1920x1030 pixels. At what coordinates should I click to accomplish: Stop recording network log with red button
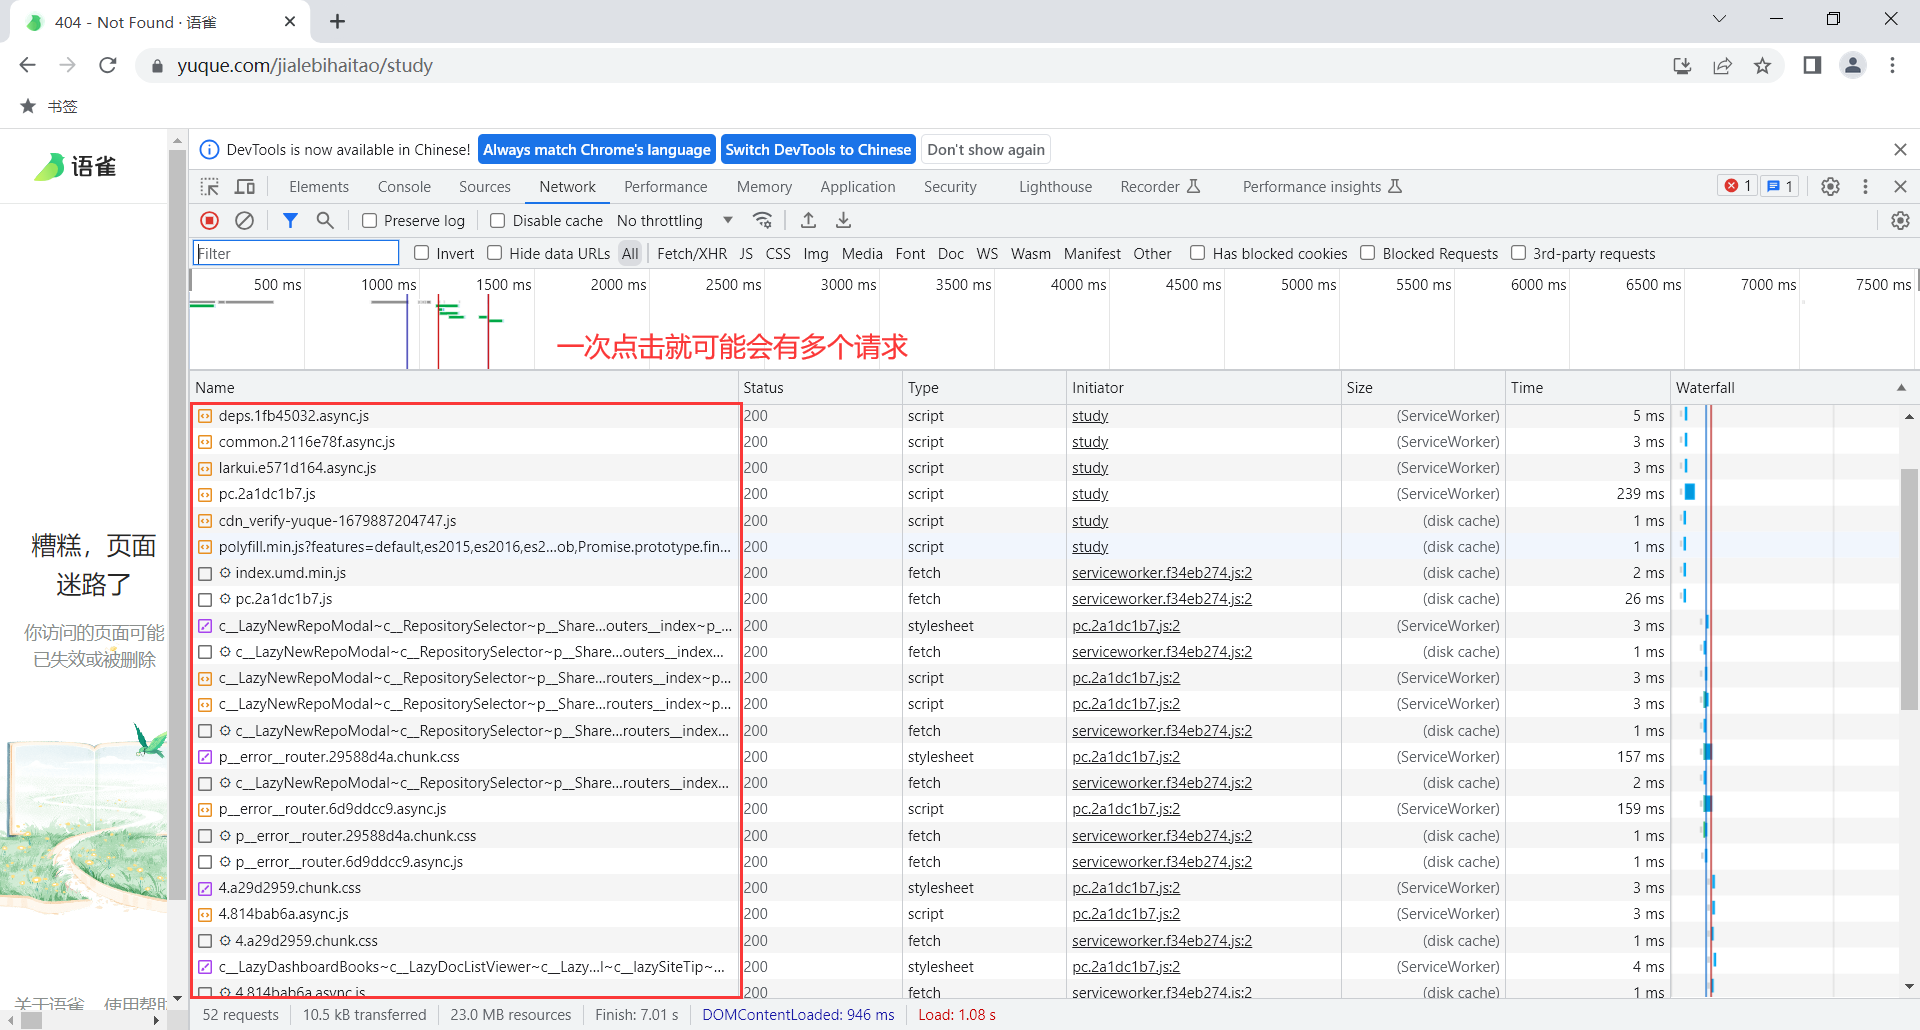point(209,220)
